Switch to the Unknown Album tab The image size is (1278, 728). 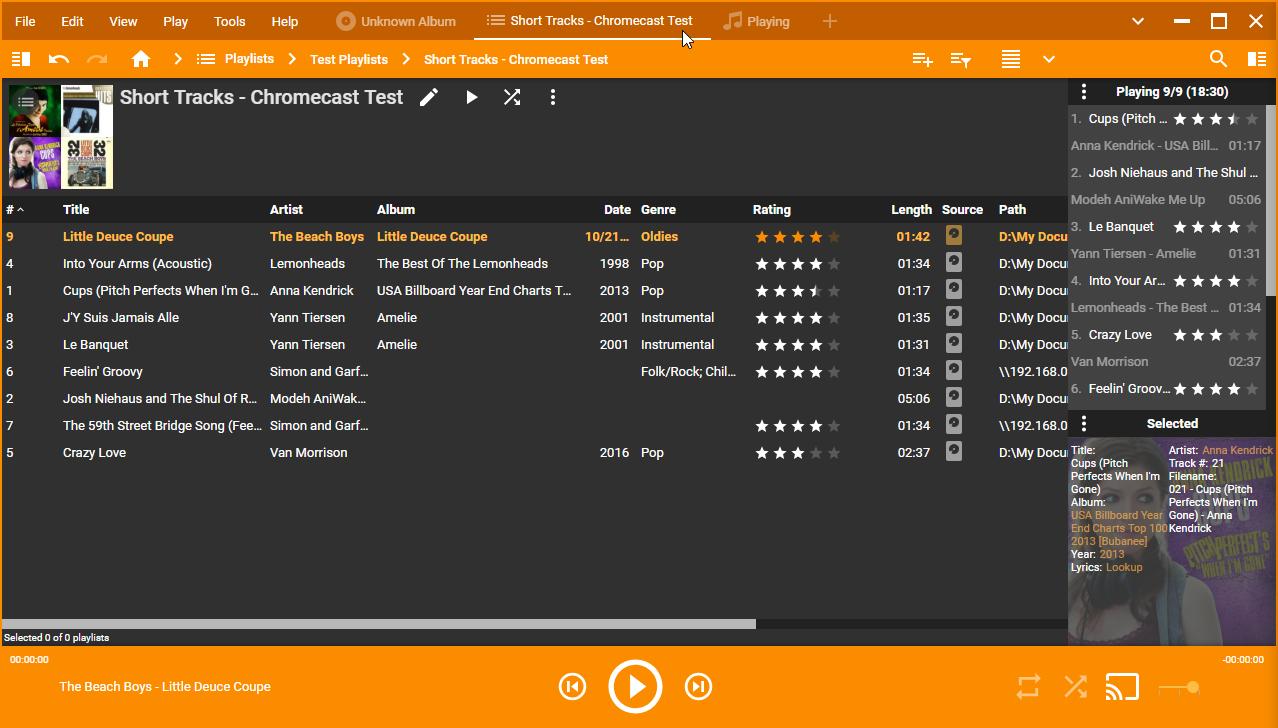(396, 21)
